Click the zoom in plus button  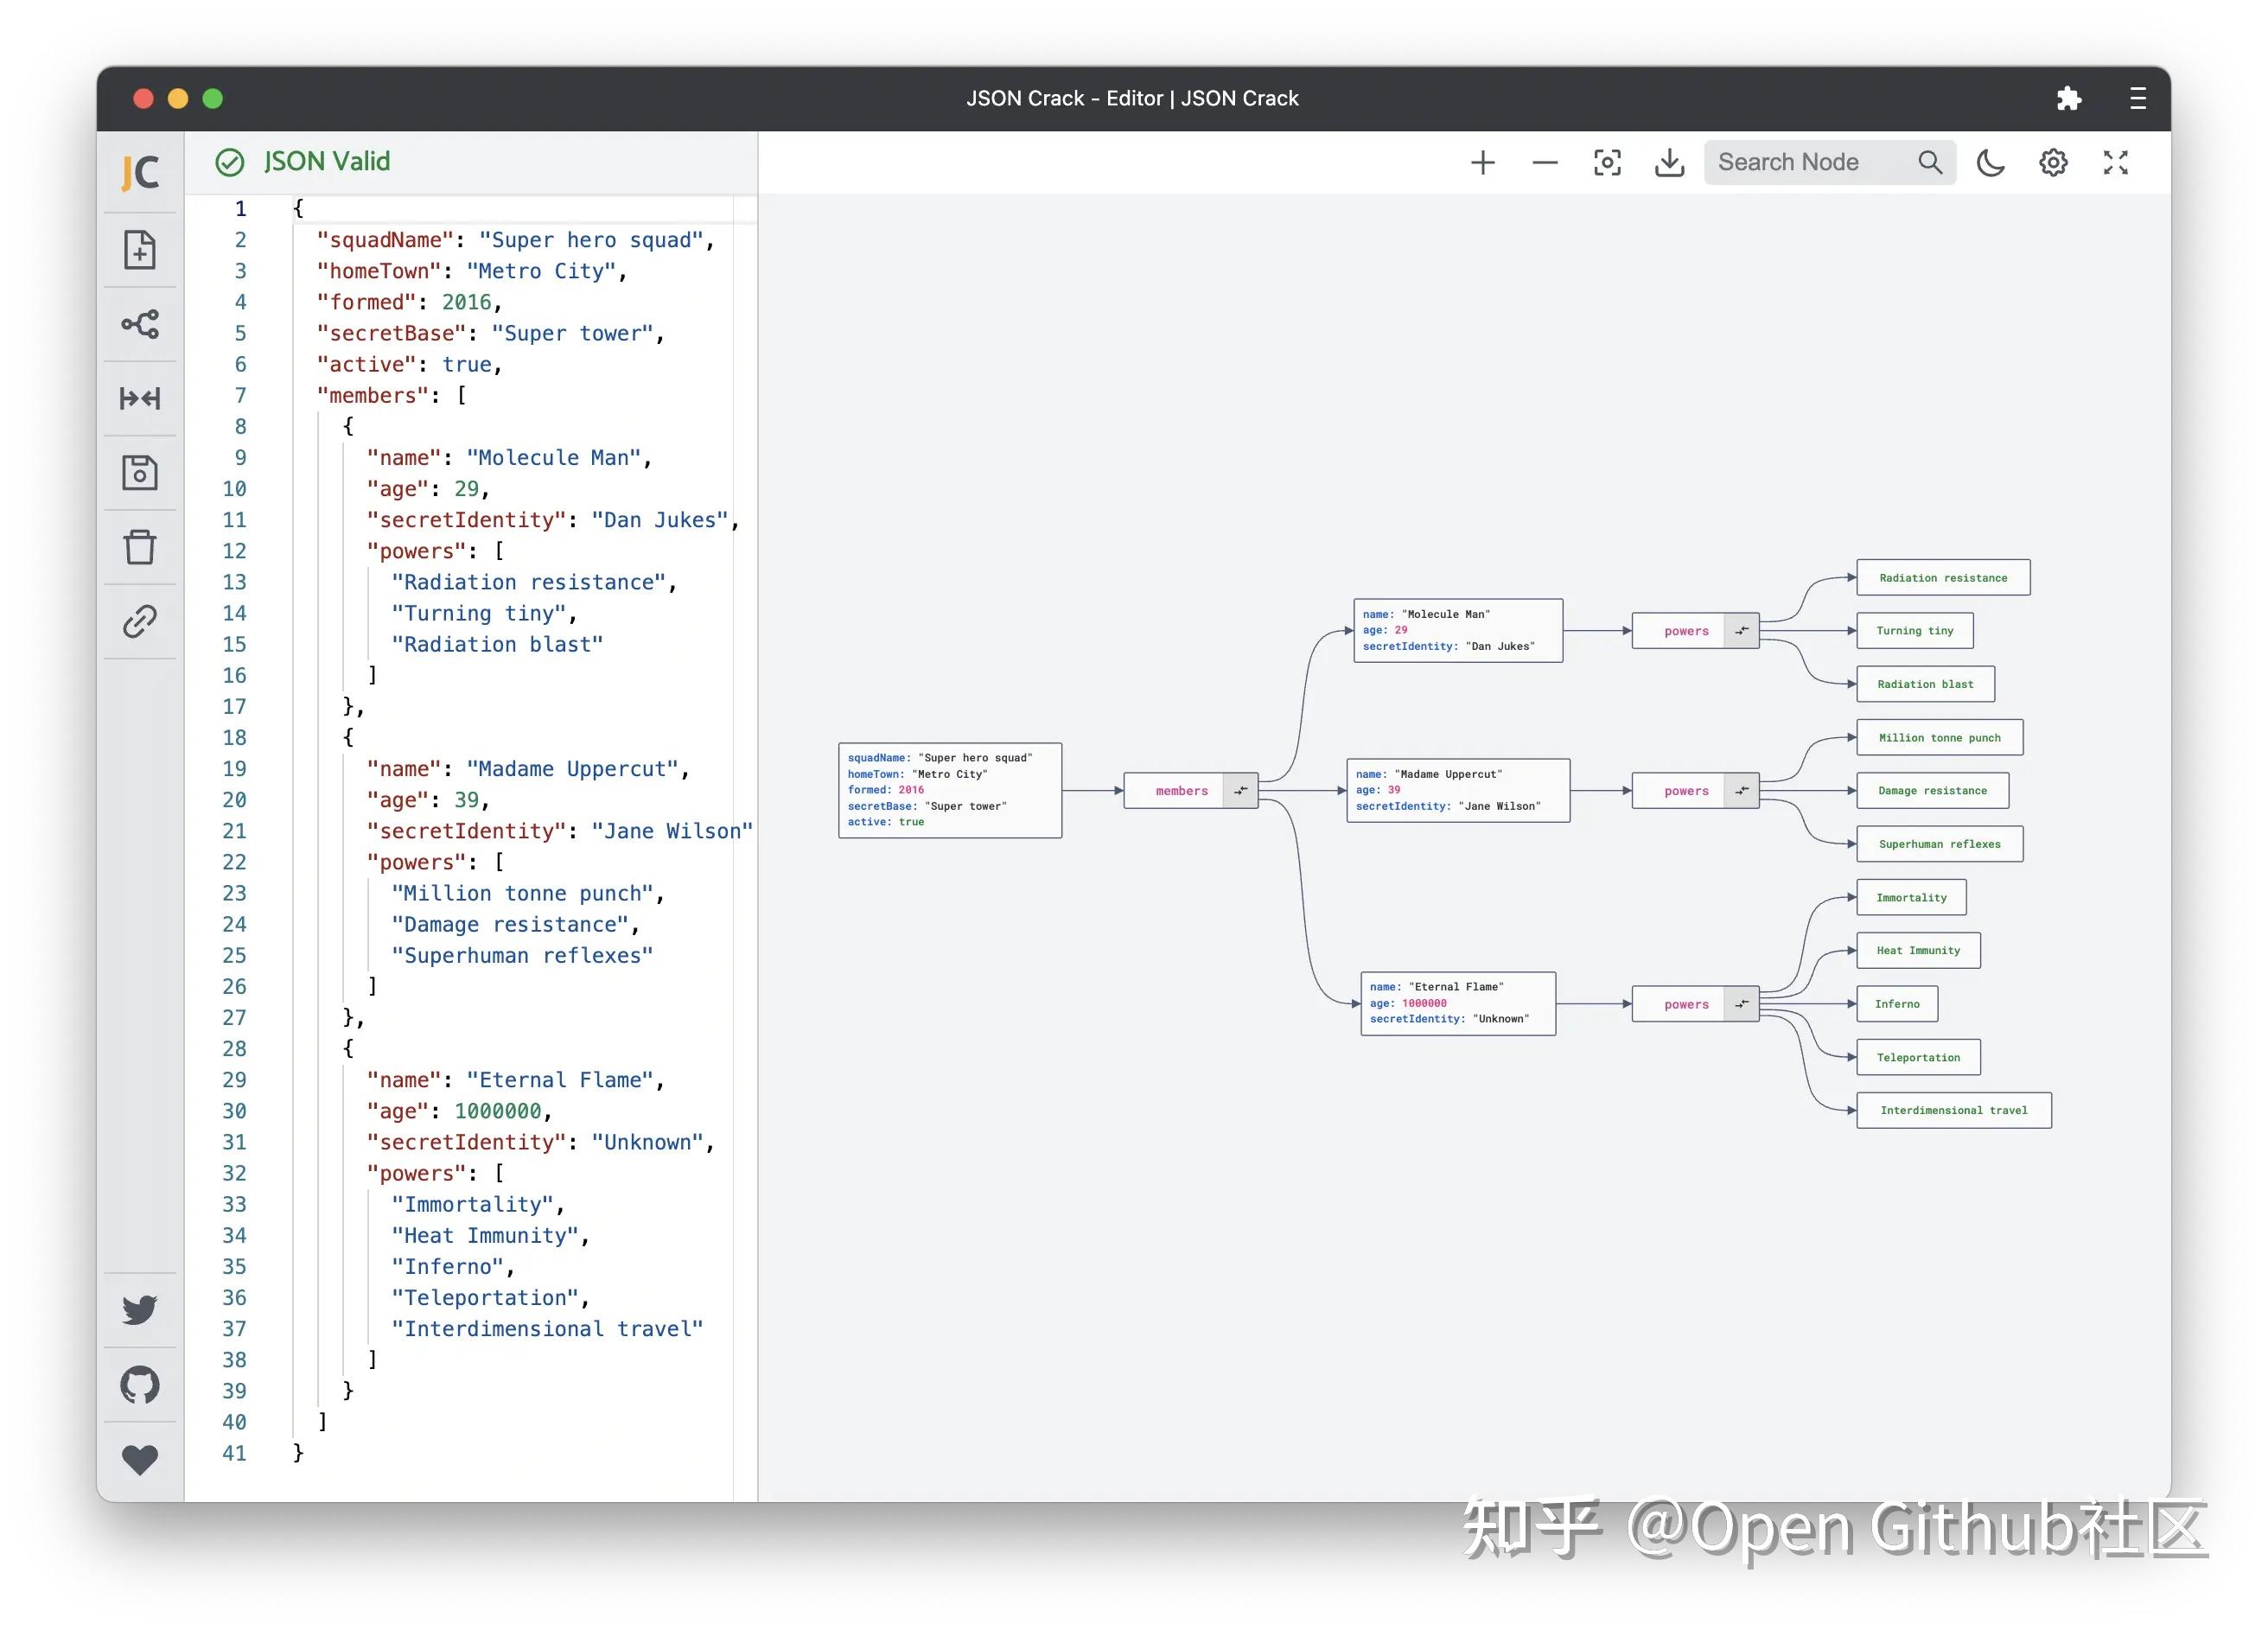[1483, 162]
